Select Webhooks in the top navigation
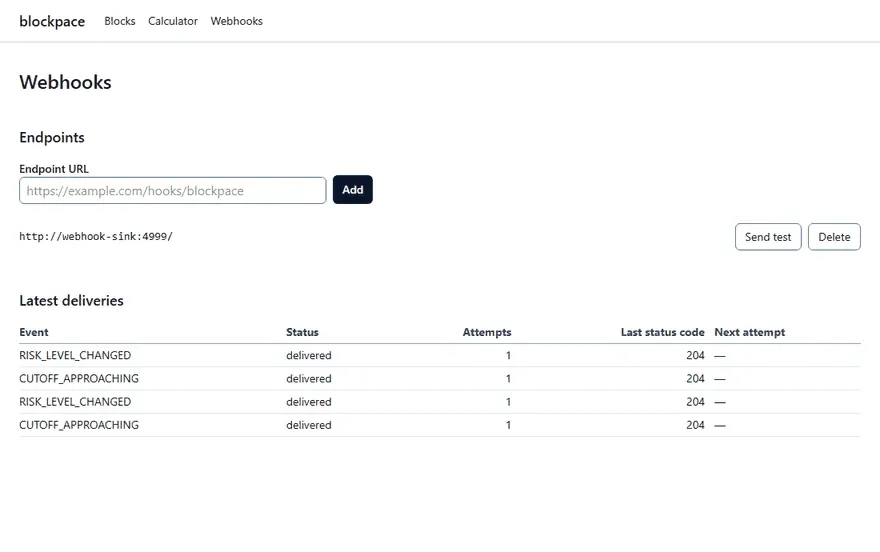Image resolution: width=880 pixels, height=552 pixels. tap(236, 21)
